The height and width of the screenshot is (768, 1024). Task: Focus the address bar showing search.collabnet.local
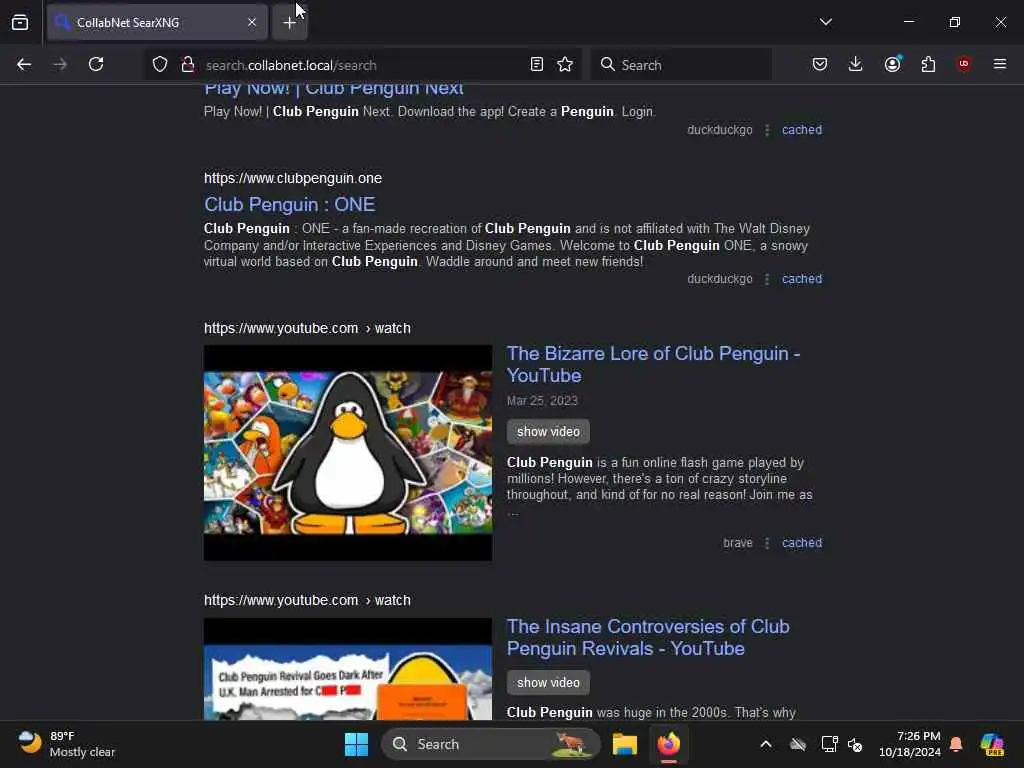coord(362,65)
